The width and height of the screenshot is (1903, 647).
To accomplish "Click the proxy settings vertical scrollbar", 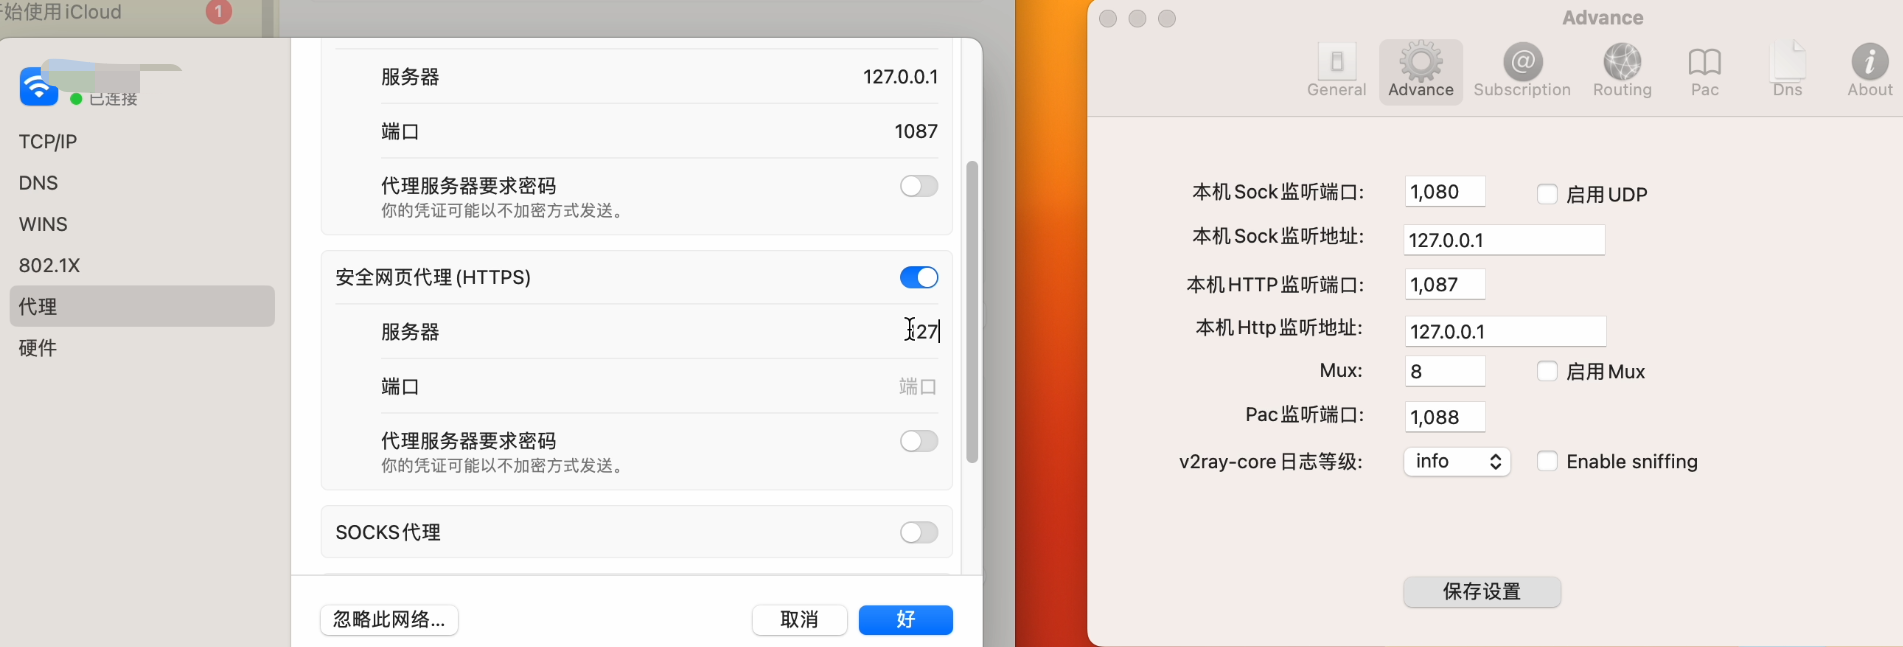I will [971, 310].
